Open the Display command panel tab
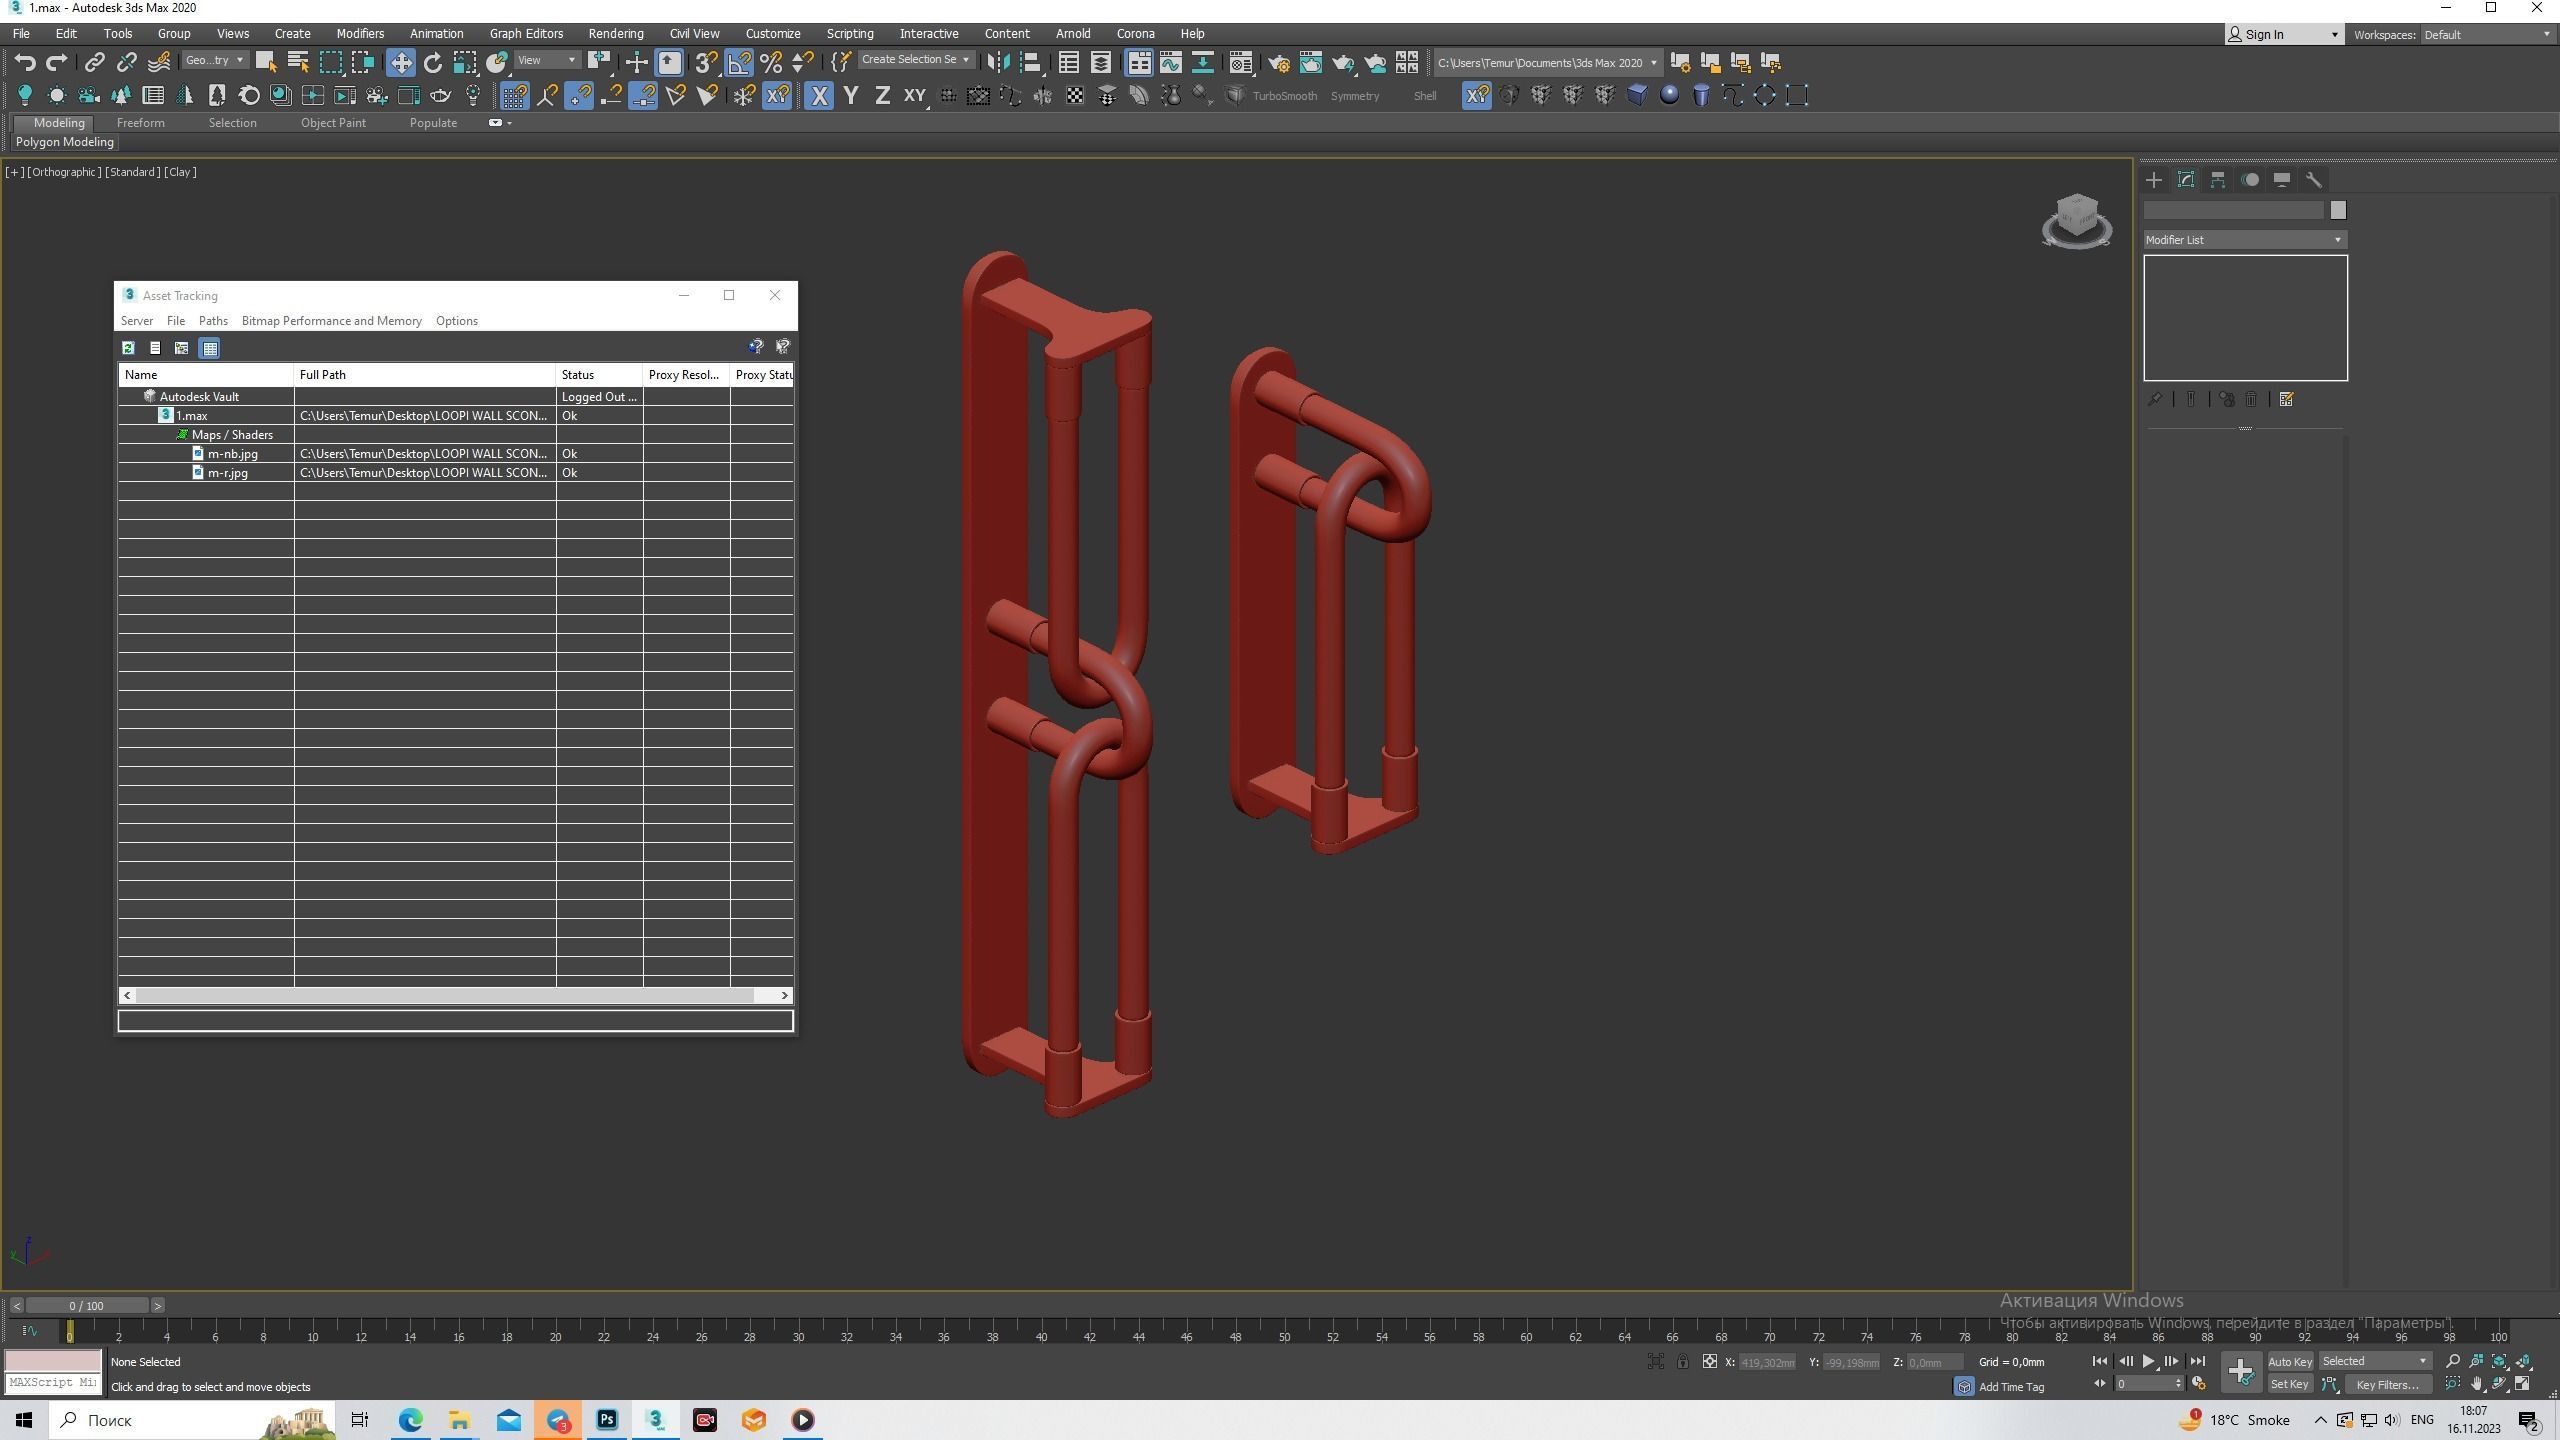 (2282, 180)
